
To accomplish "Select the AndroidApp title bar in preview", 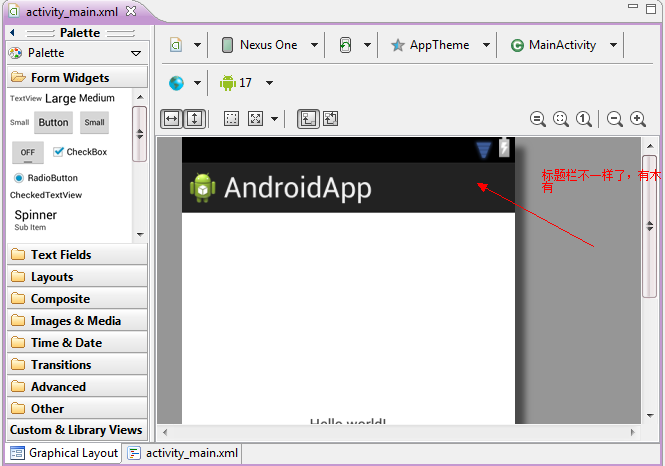I will point(348,188).
